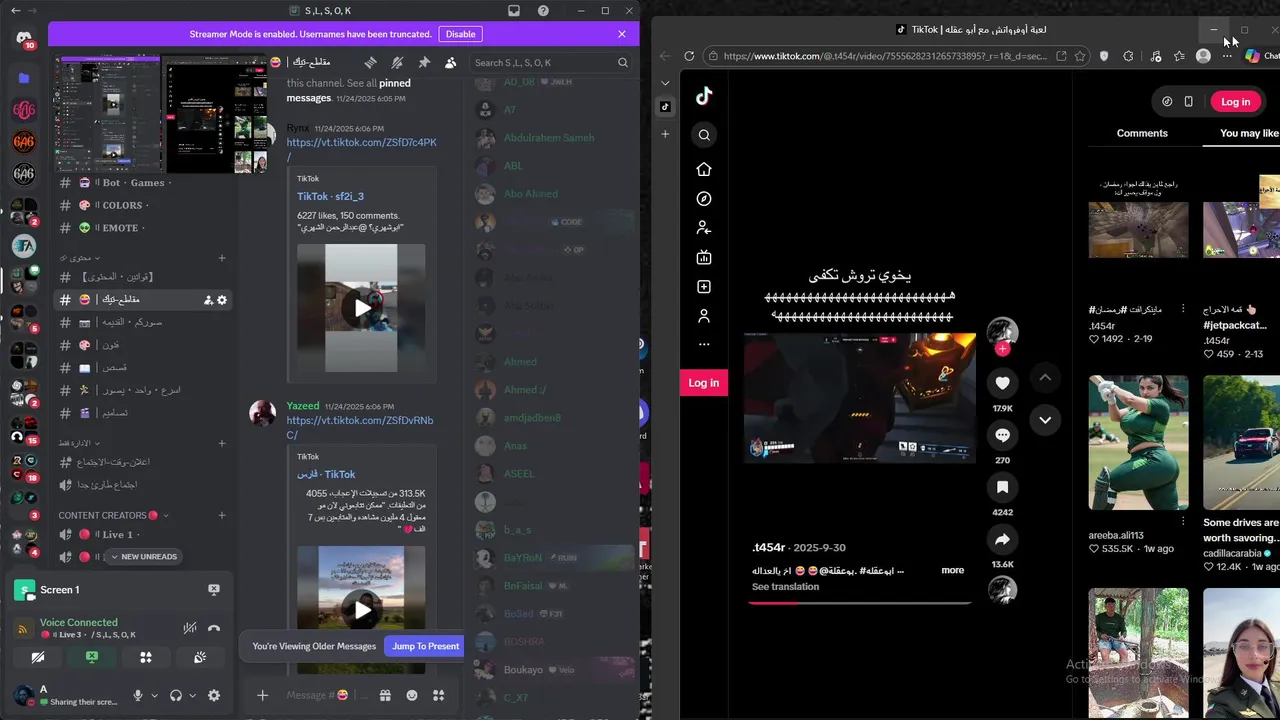Refresh the TikTok browser page

[x=689, y=56]
